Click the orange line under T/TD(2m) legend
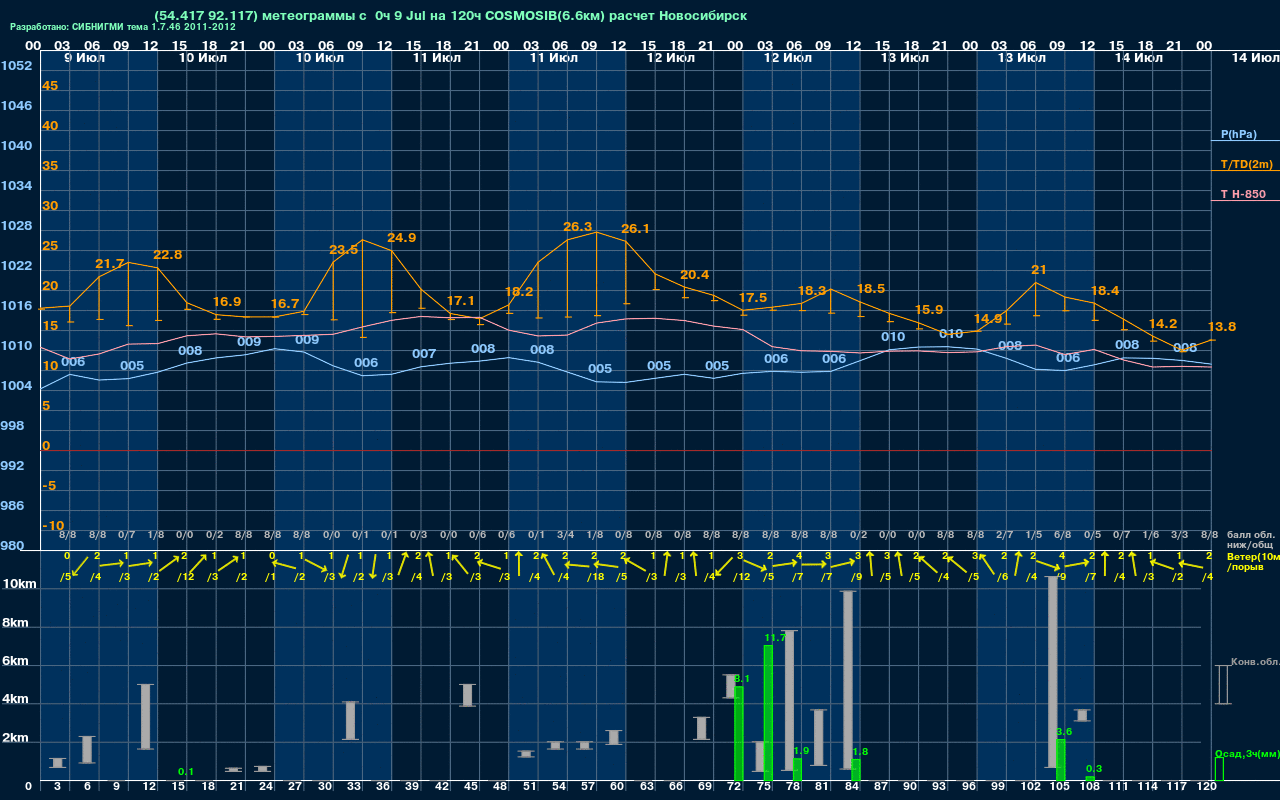 point(1245,171)
